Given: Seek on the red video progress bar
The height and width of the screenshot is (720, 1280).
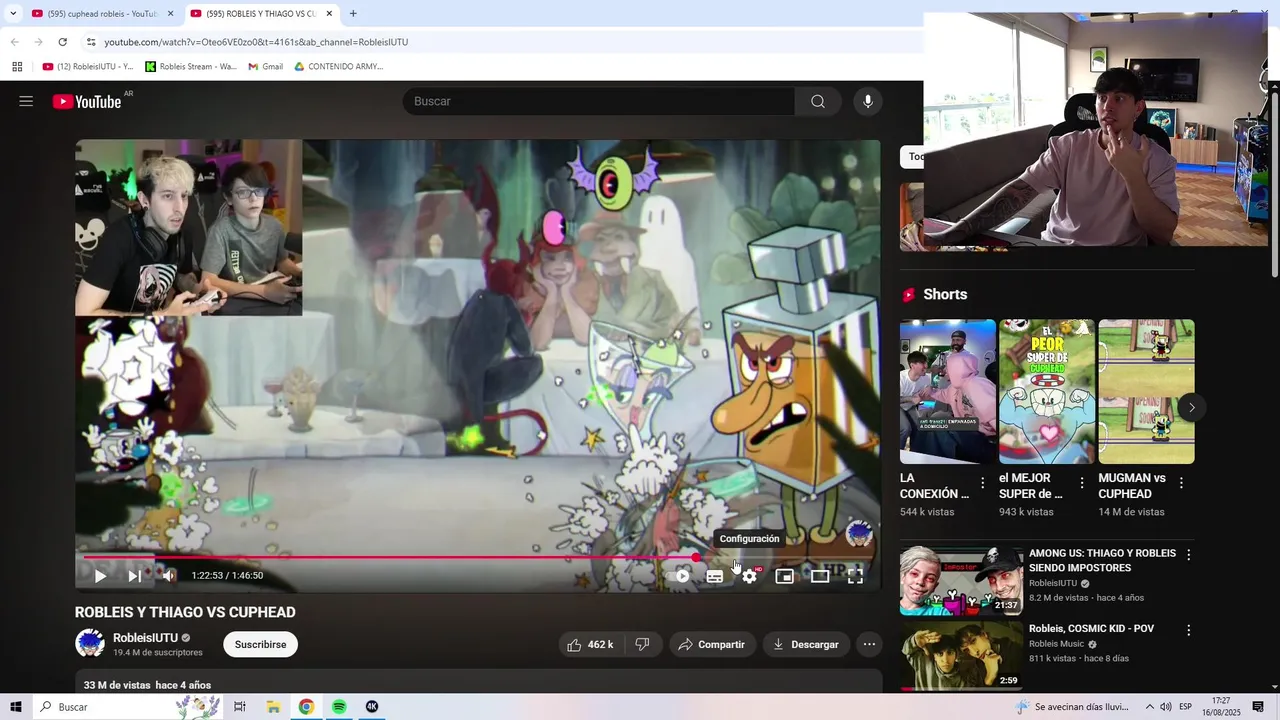Looking at the screenshot, I should tap(478, 558).
